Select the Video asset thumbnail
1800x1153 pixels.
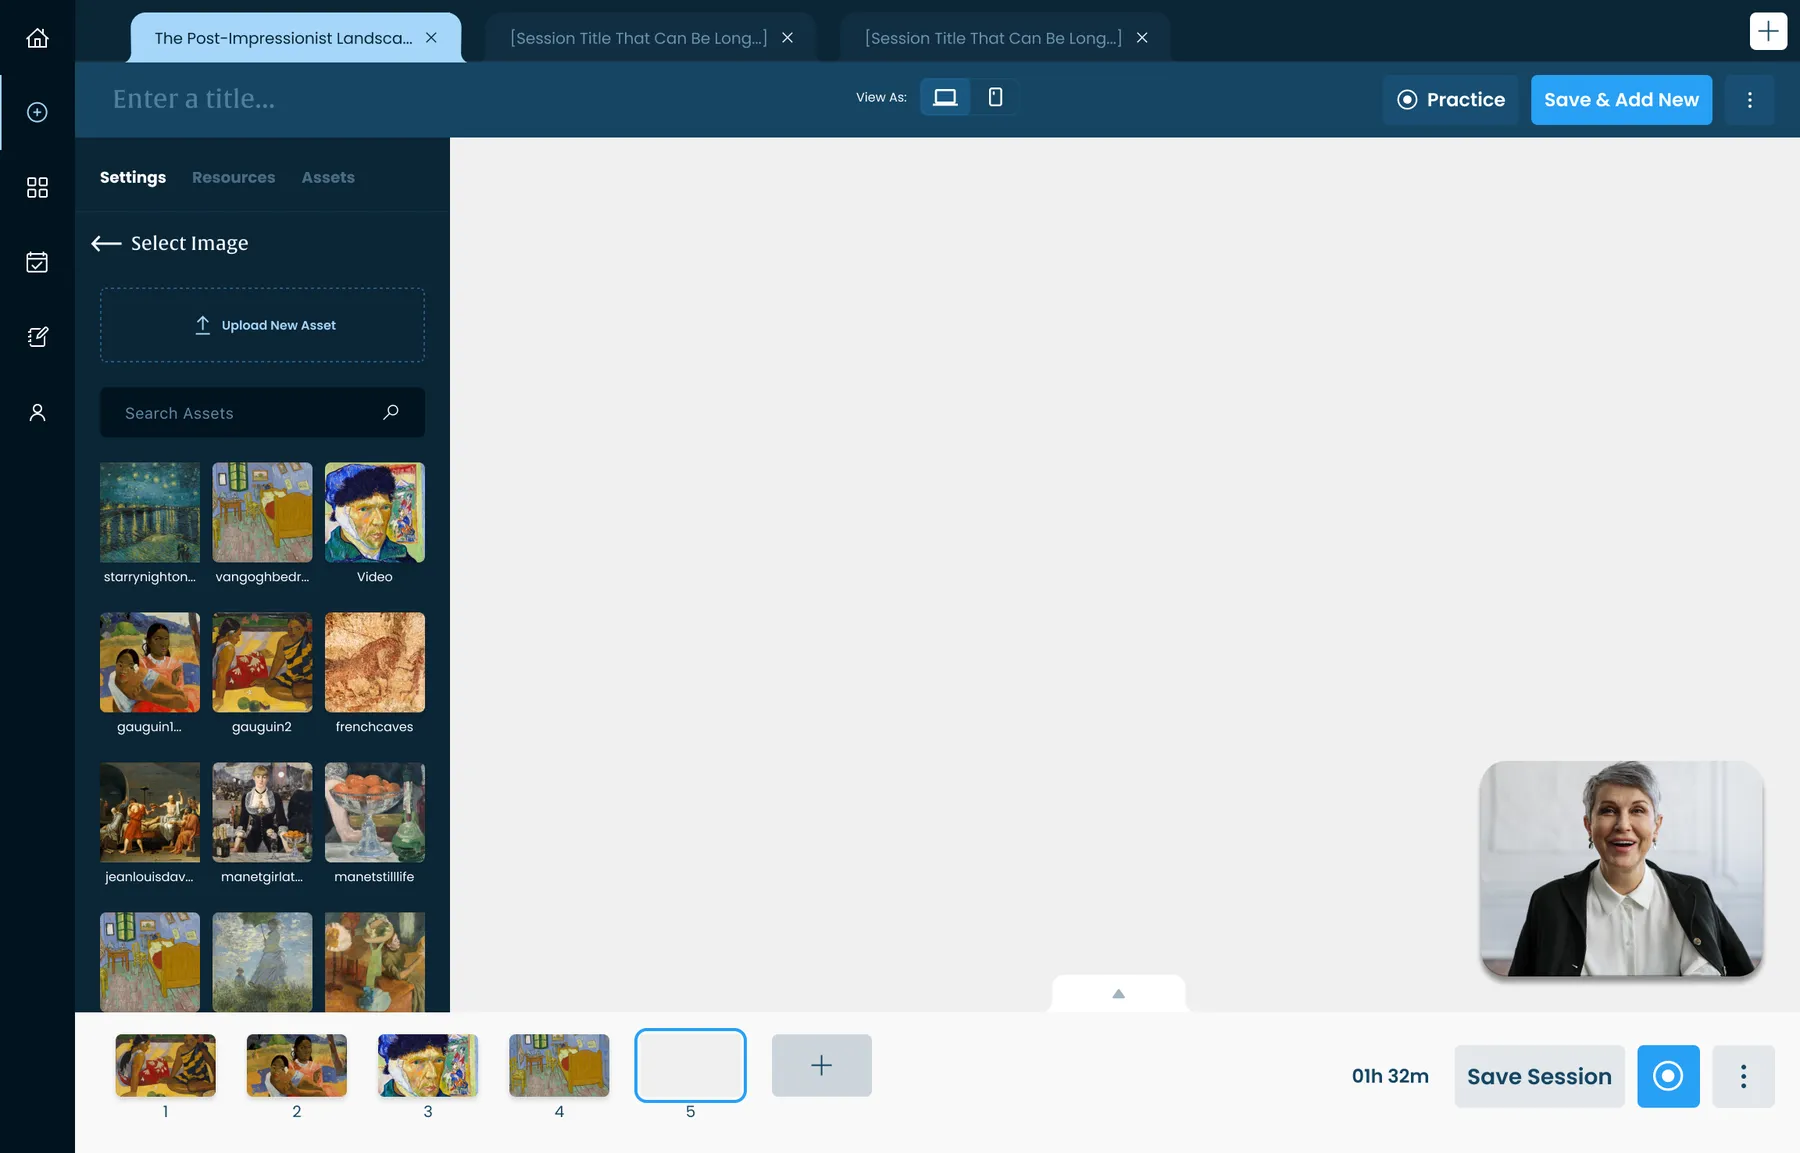tap(375, 512)
